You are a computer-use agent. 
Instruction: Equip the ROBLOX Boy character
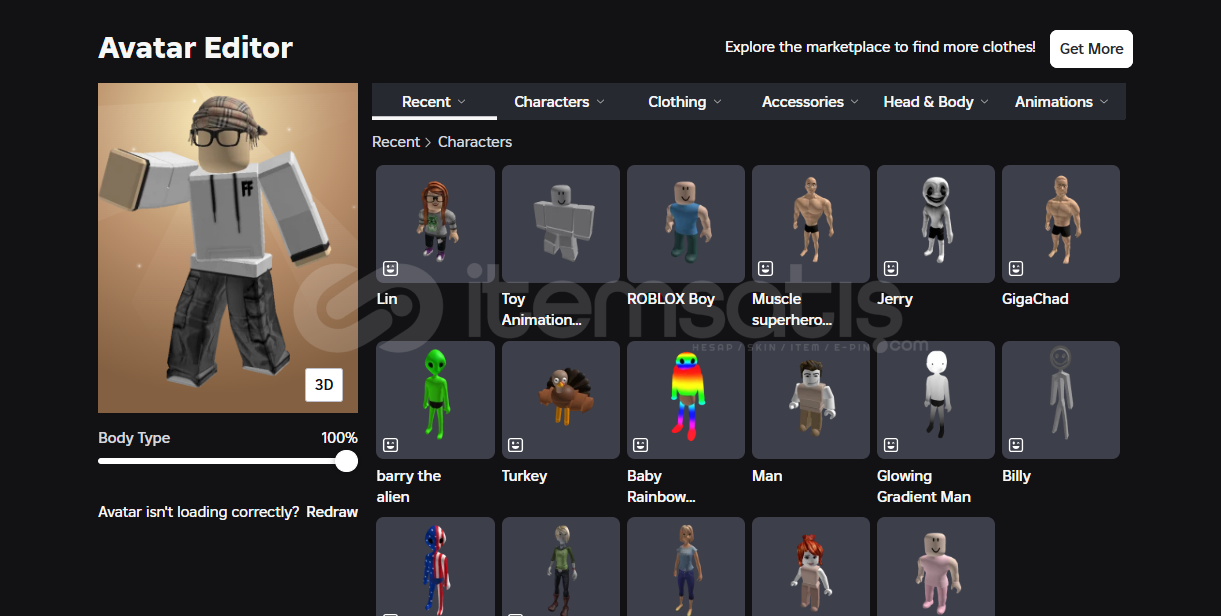(x=686, y=224)
